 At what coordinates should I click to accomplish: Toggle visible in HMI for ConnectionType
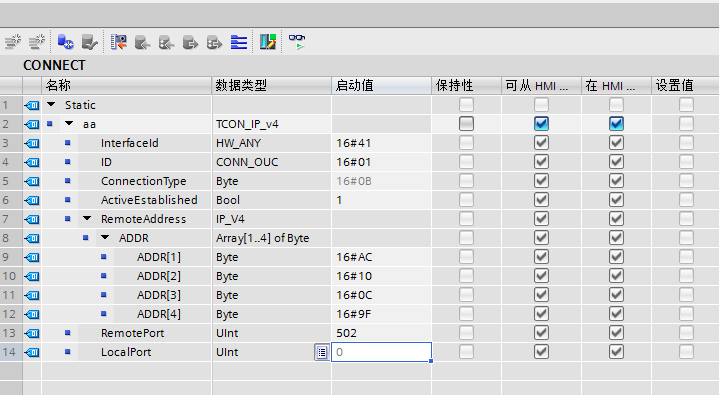616,181
